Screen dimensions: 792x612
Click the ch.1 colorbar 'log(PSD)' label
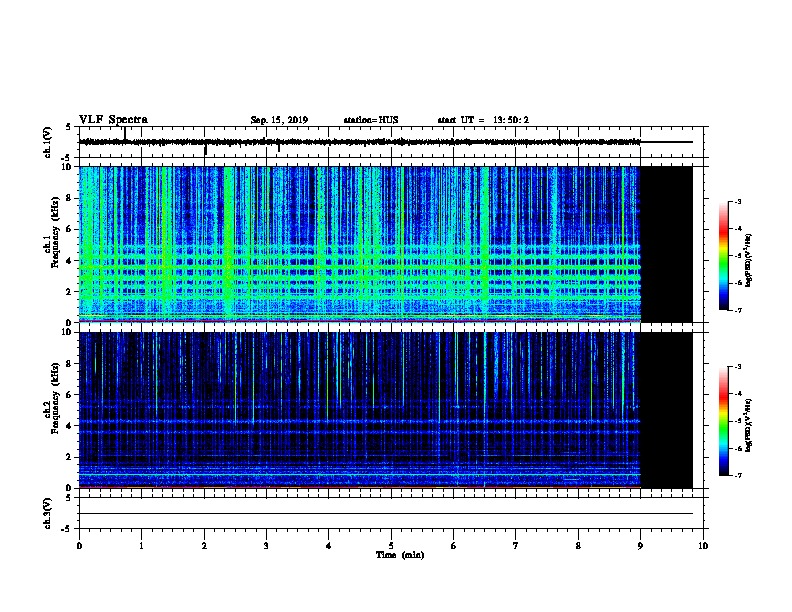pyautogui.click(x=749, y=260)
